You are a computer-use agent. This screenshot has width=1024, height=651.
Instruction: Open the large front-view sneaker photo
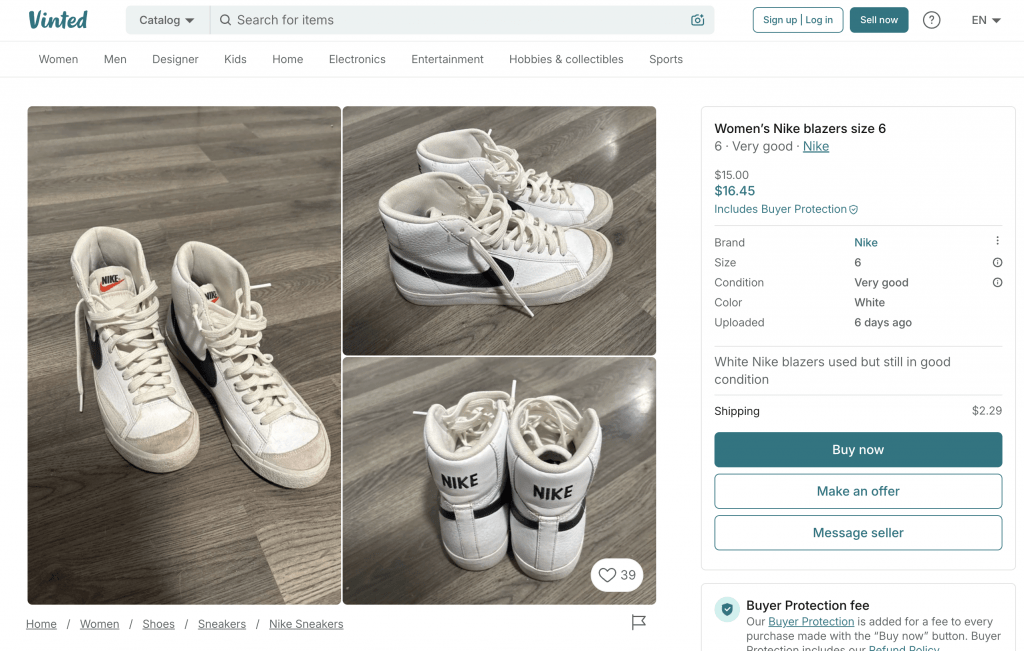pos(184,355)
